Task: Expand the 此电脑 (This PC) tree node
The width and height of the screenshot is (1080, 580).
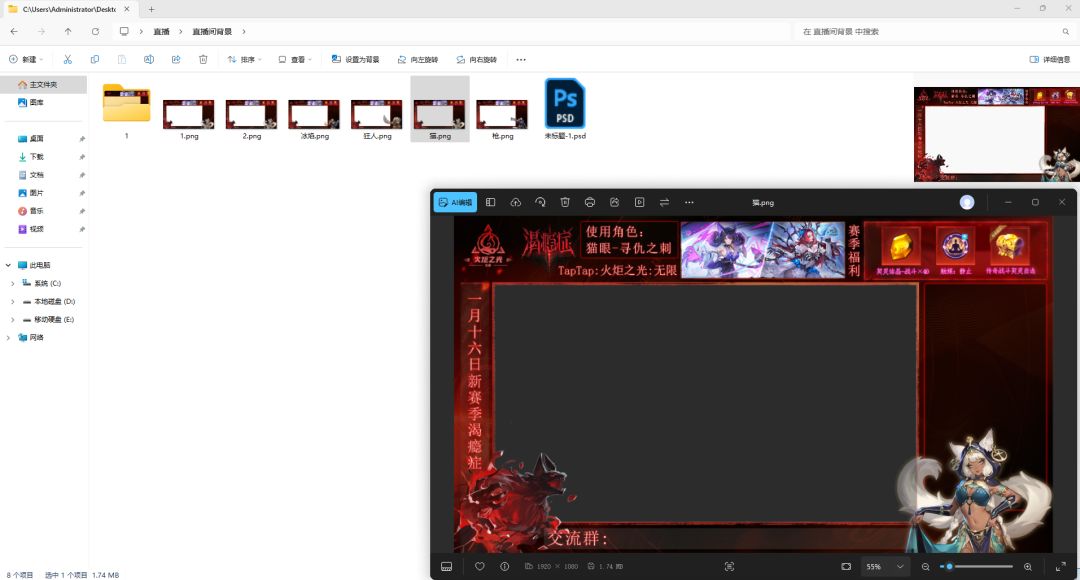Action: (8, 265)
